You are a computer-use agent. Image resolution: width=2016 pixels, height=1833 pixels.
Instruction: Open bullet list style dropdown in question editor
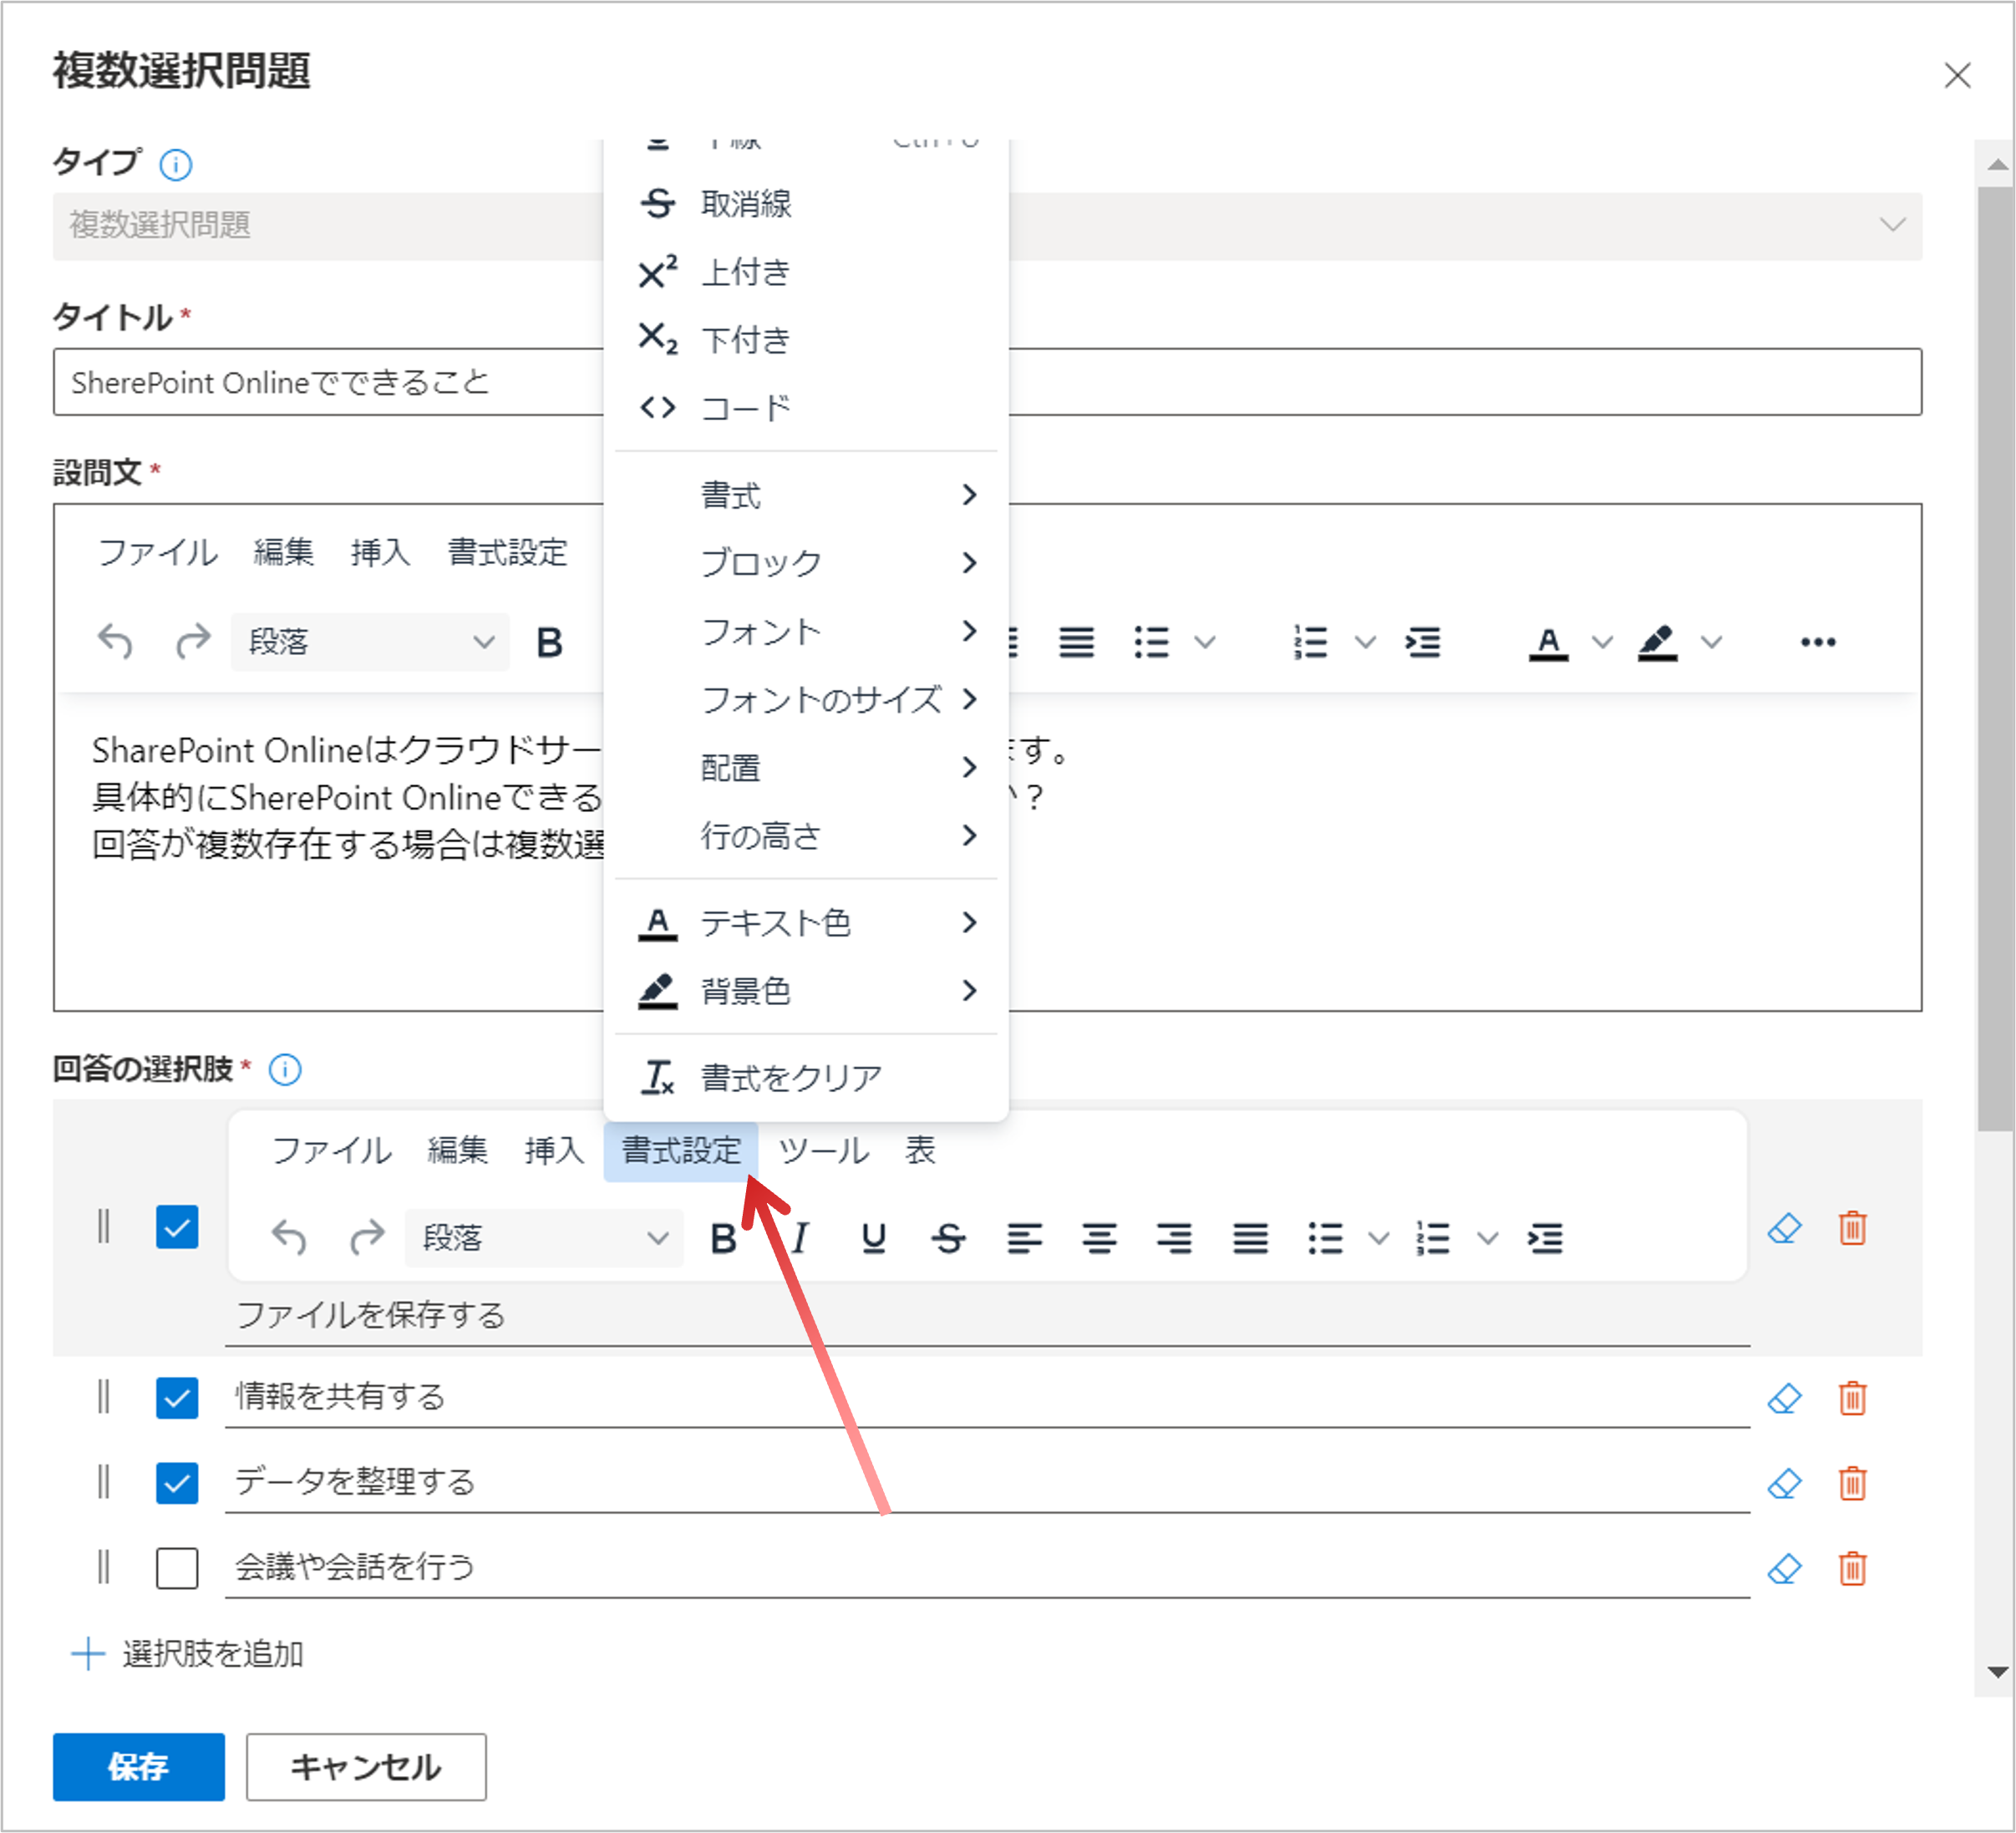[x=1206, y=642]
